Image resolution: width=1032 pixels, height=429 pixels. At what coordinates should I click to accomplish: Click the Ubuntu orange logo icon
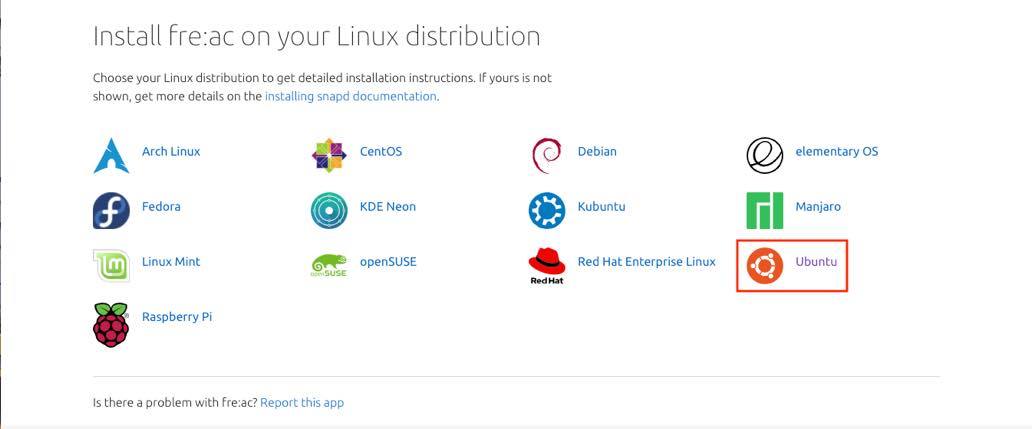point(765,265)
